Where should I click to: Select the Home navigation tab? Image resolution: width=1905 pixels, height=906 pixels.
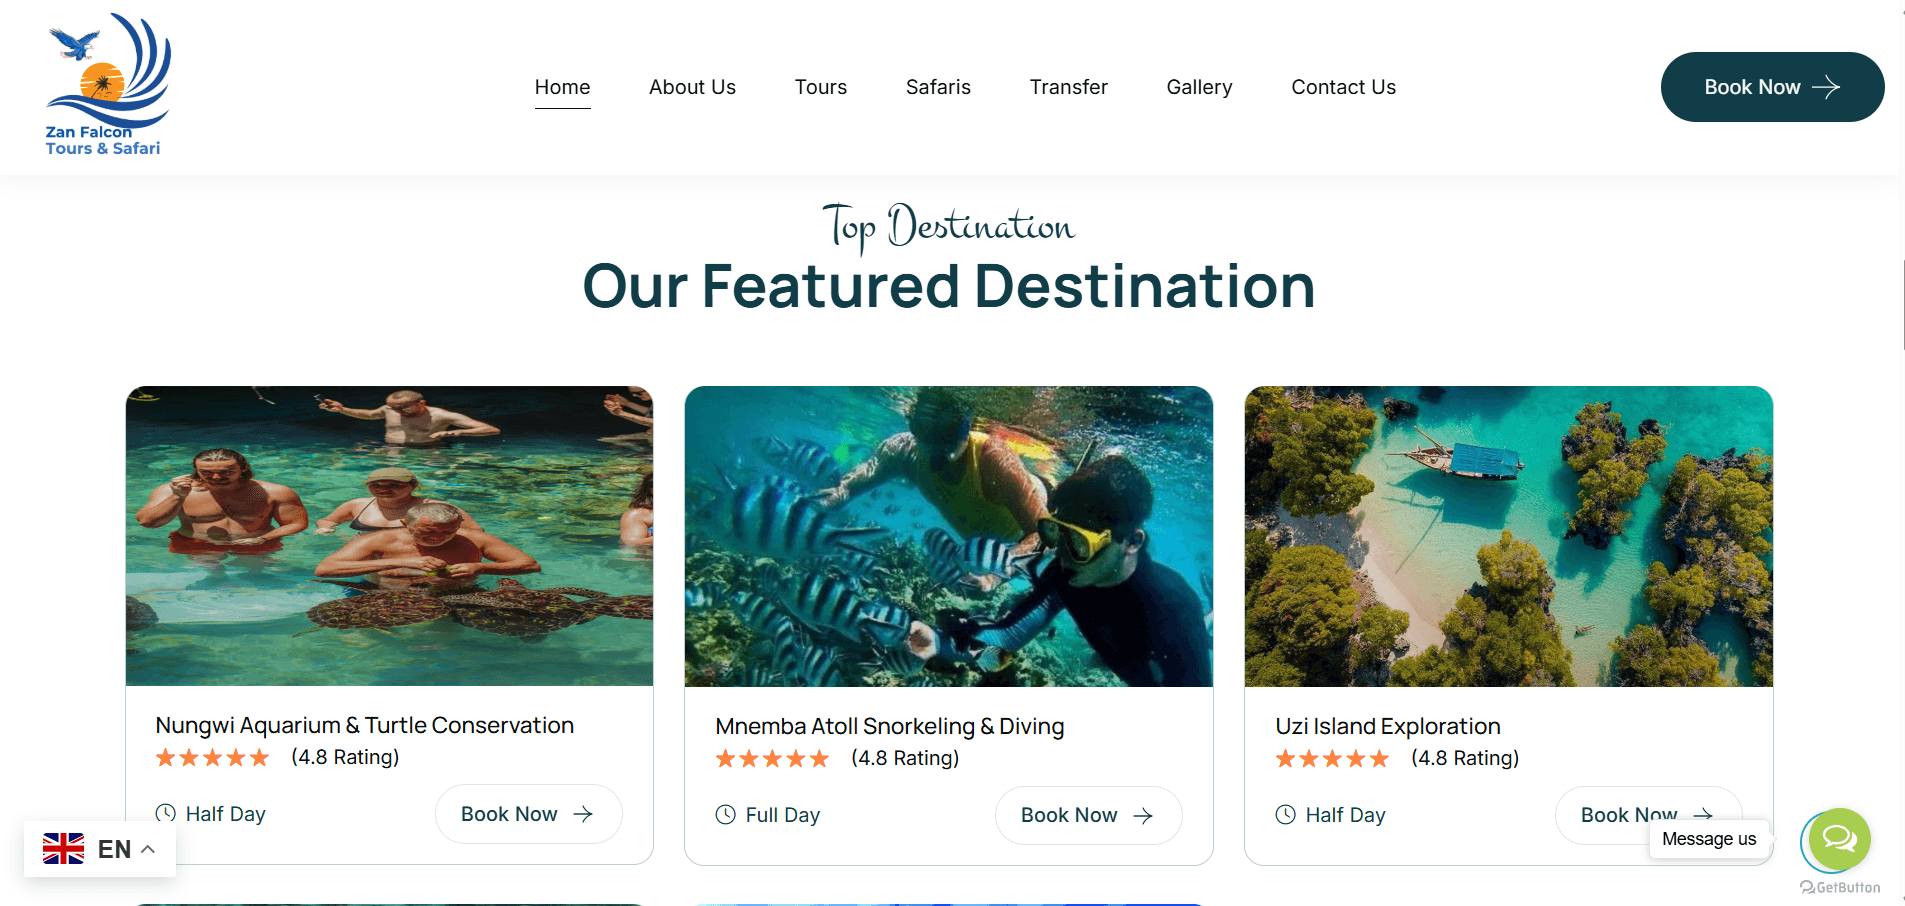tap(562, 87)
